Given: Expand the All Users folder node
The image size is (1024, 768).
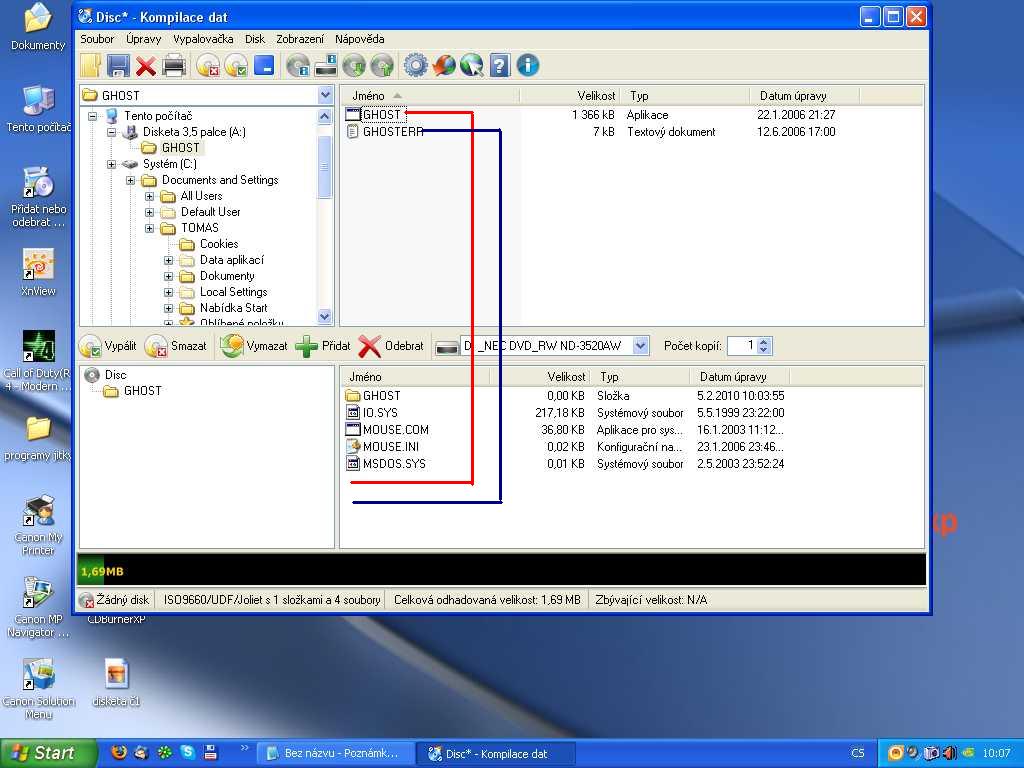Looking at the screenshot, I should [x=150, y=196].
